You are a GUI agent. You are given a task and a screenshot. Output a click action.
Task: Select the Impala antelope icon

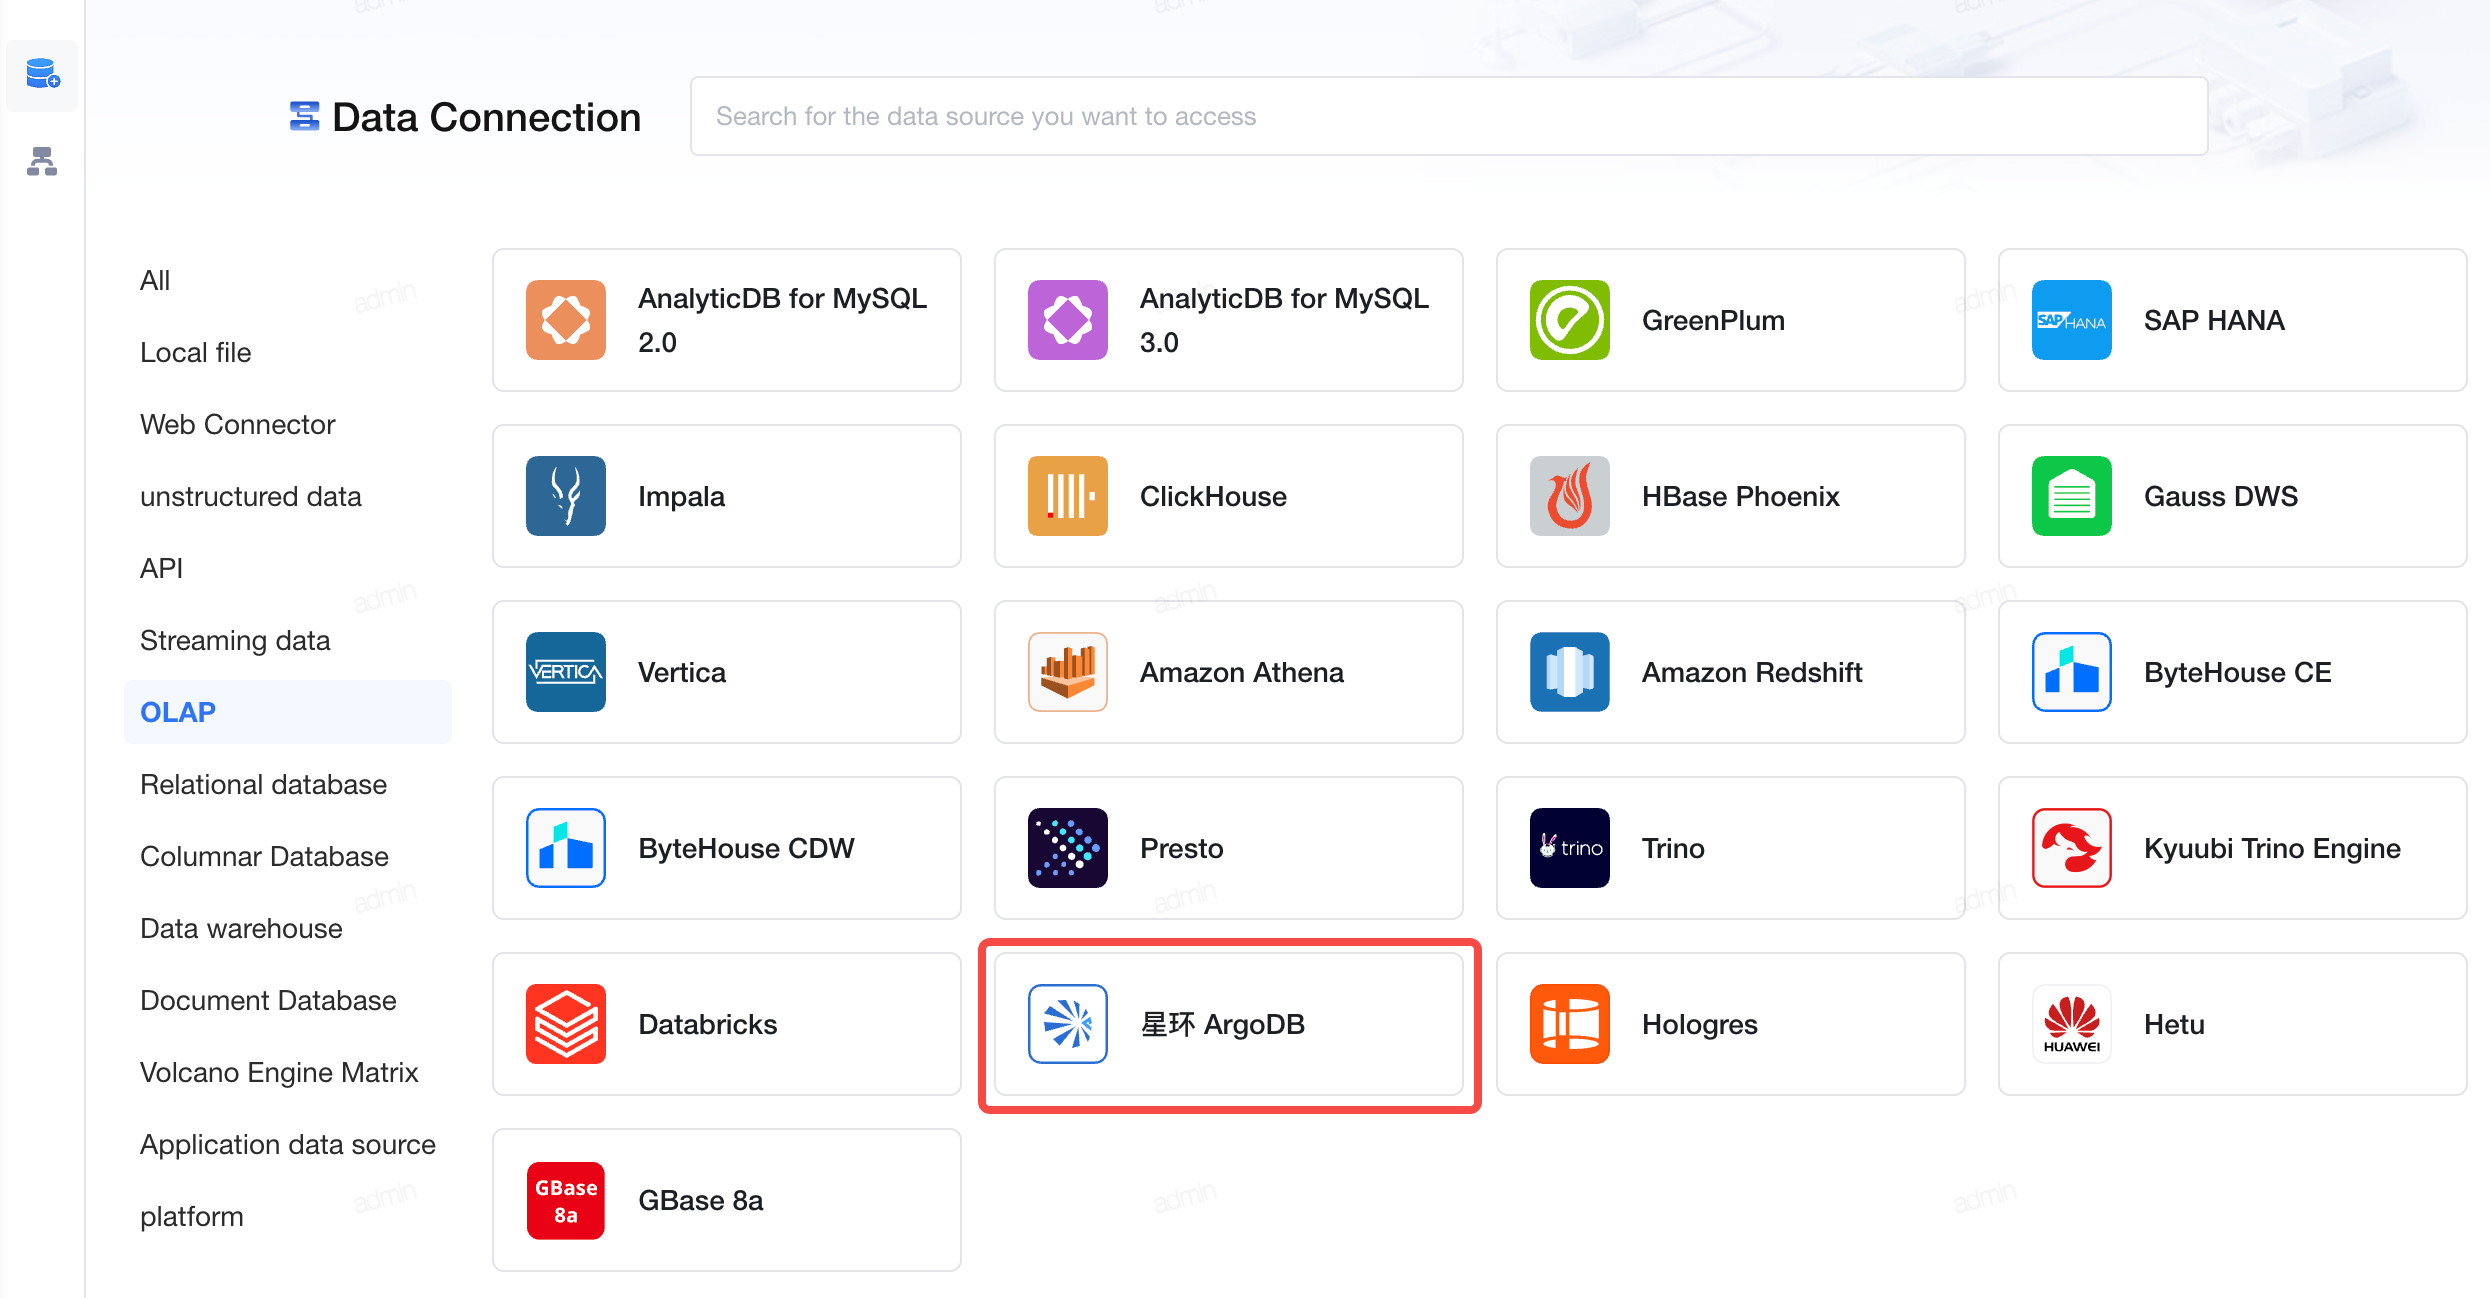tap(566, 496)
